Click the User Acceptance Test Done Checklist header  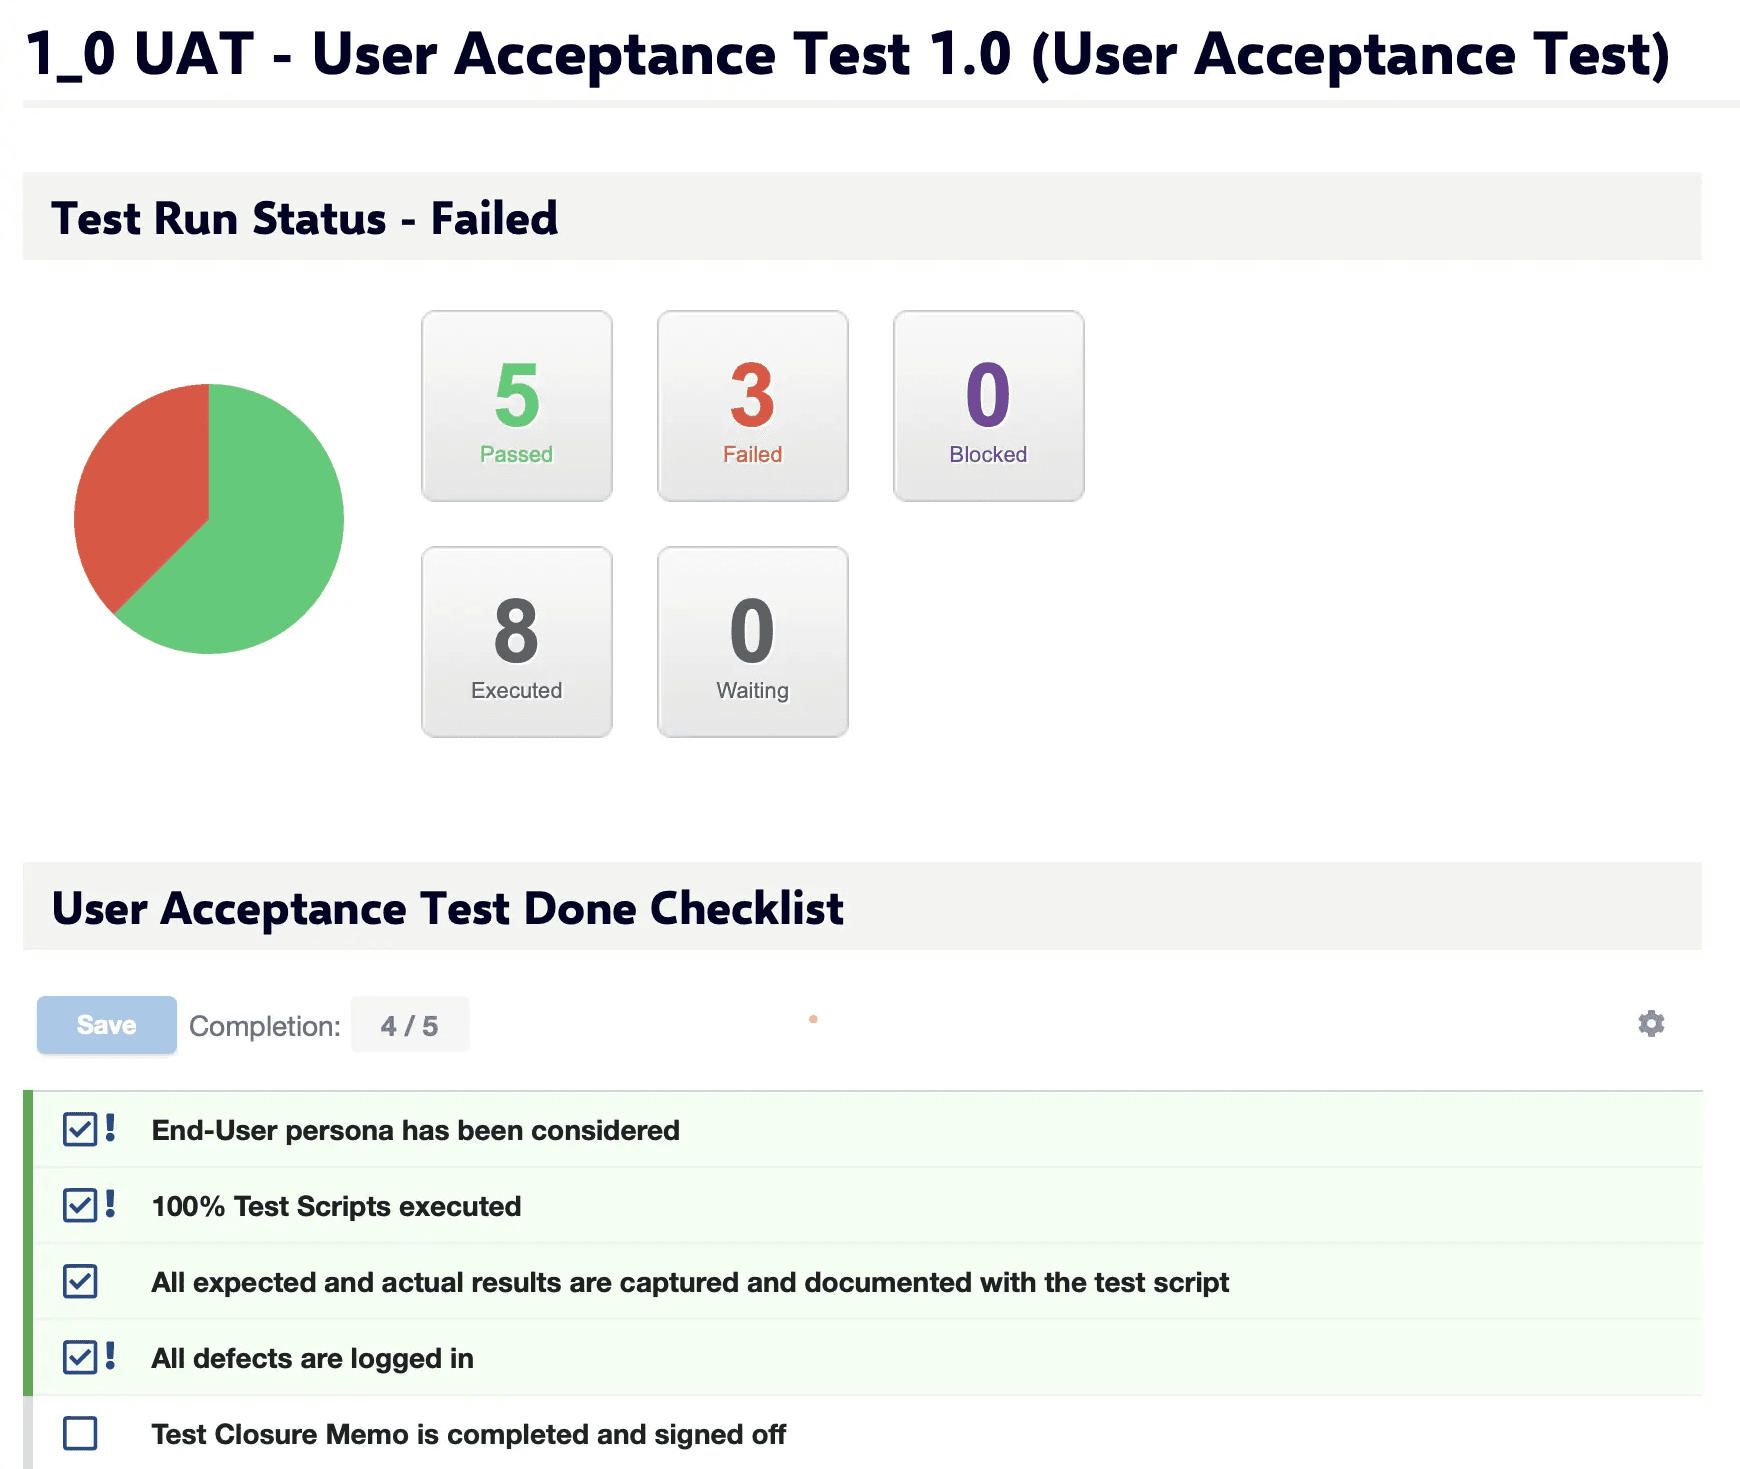pos(448,908)
